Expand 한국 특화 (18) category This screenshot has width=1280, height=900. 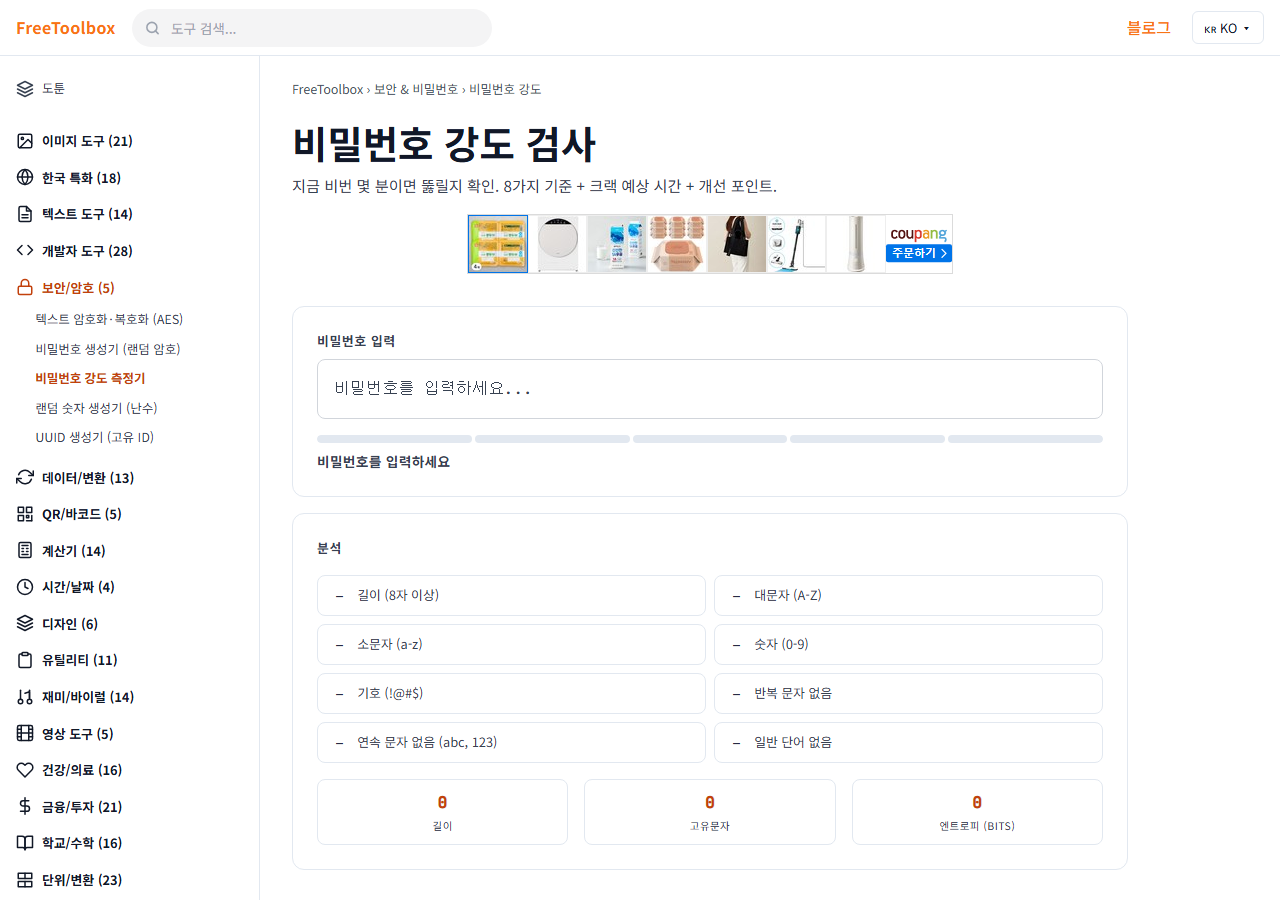tap(81, 178)
